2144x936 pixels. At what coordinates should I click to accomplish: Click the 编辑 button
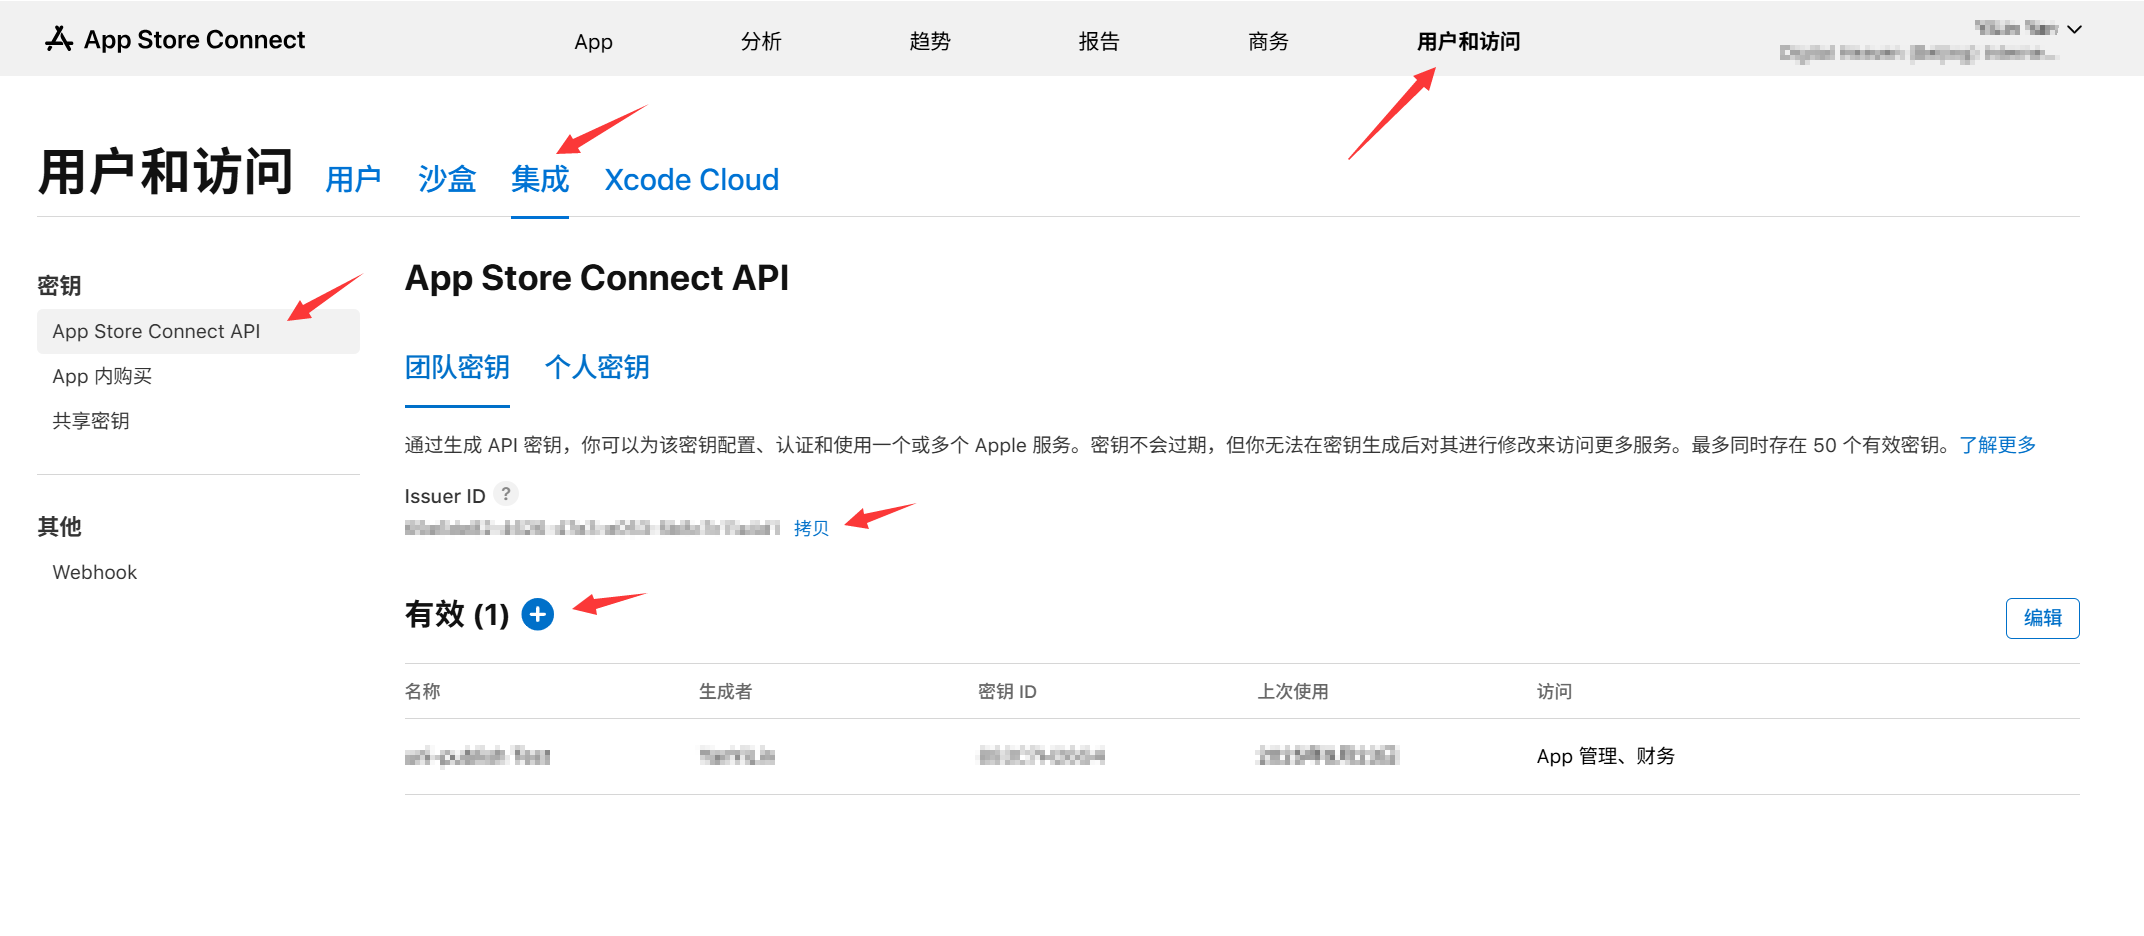2042,618
